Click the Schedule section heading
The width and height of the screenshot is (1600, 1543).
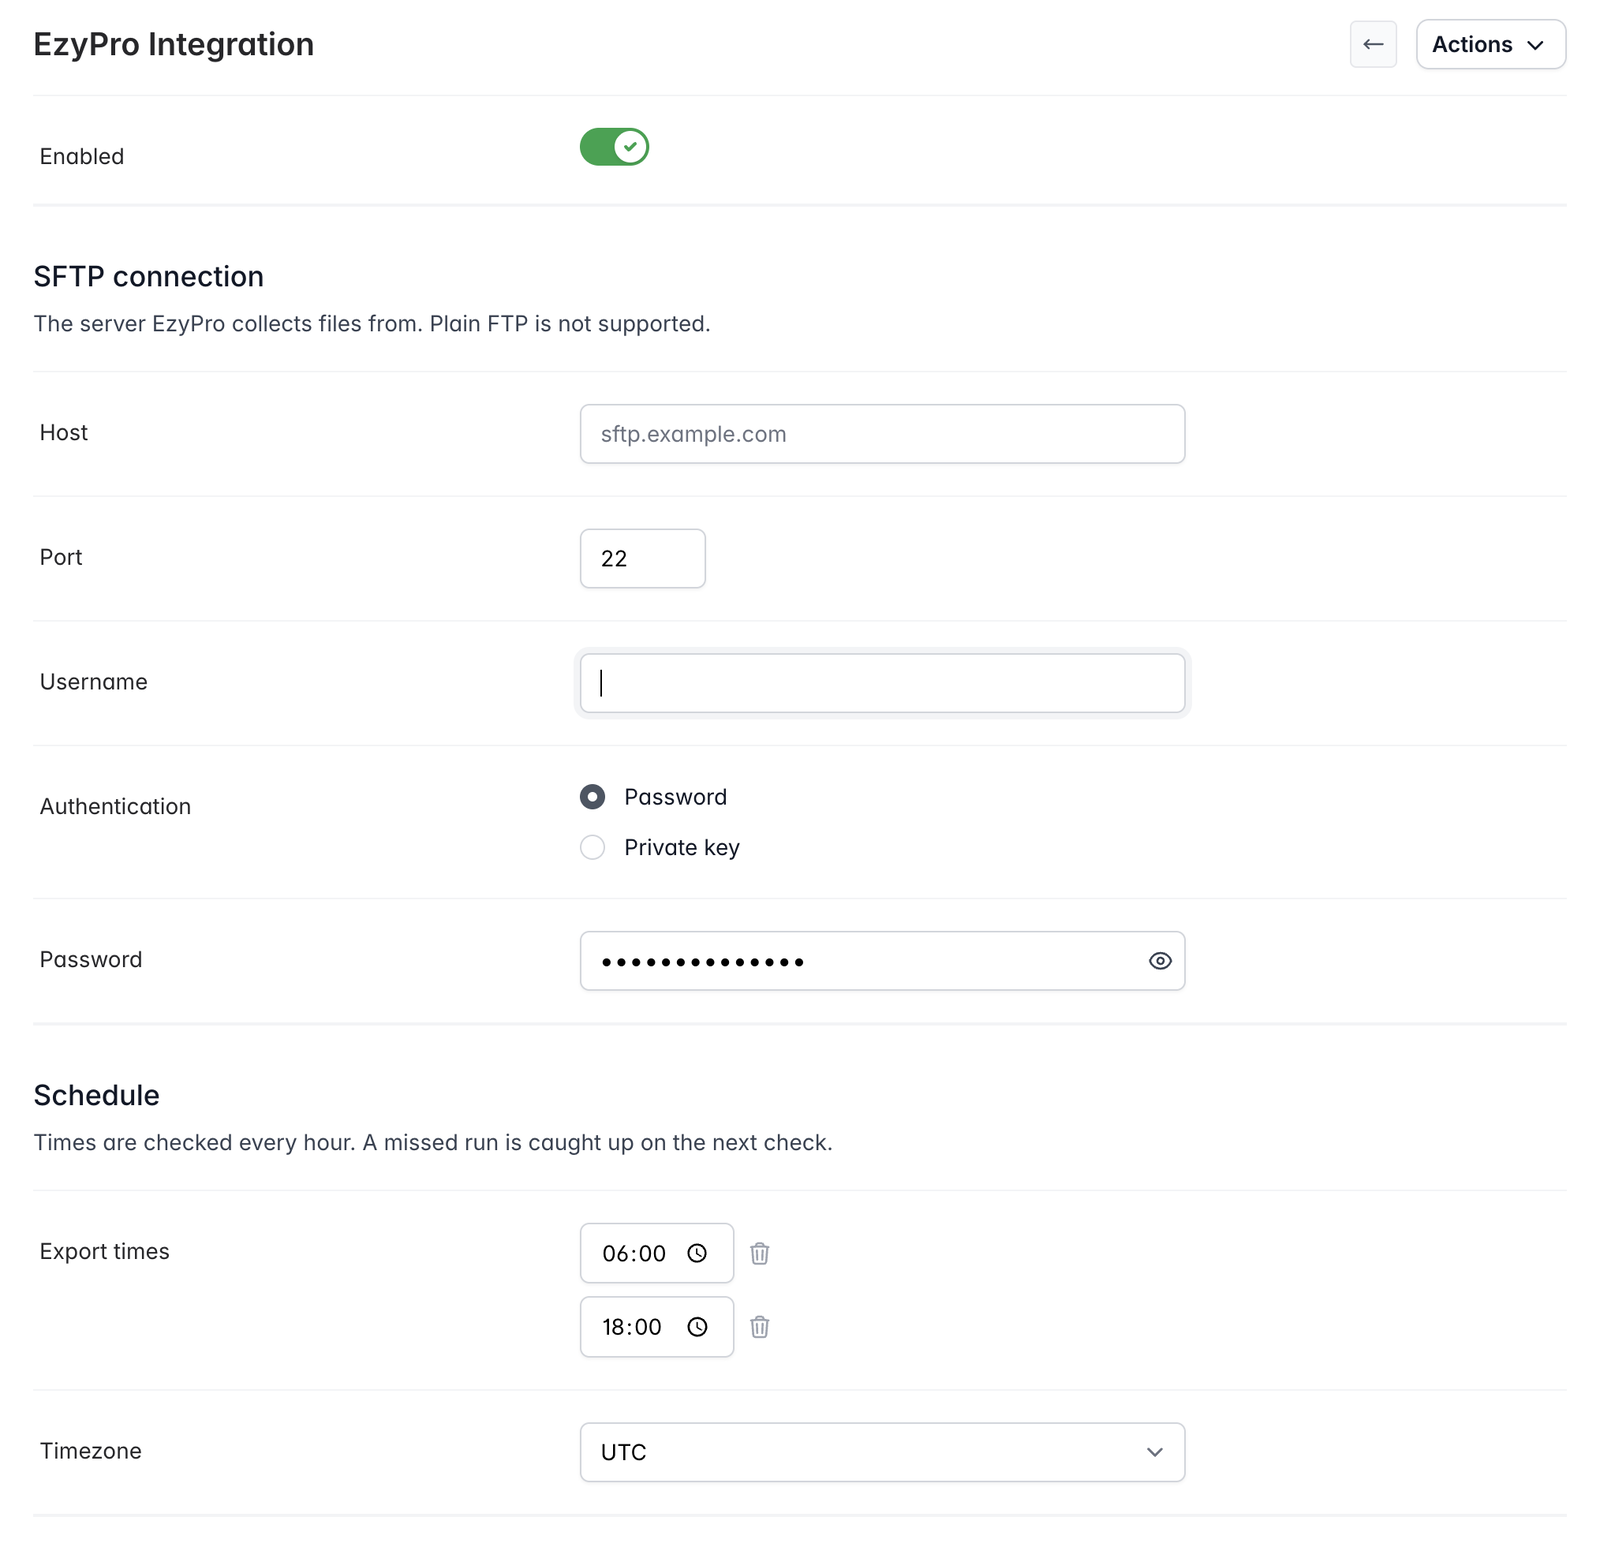point(97,1095)
